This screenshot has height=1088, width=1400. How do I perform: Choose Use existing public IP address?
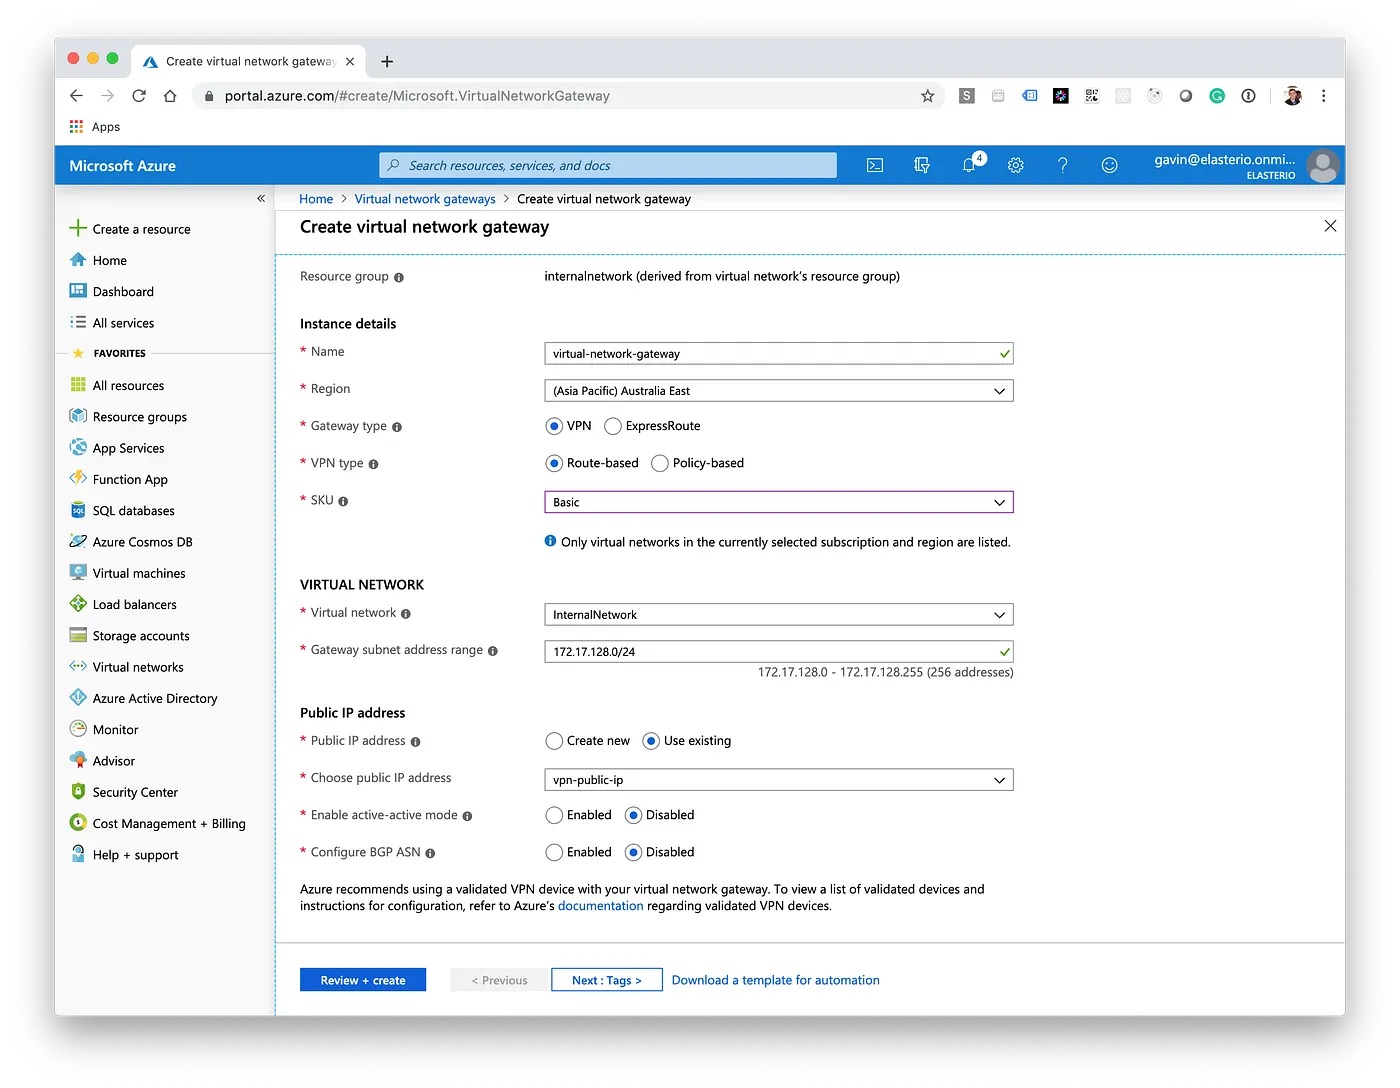click(651, 741)
